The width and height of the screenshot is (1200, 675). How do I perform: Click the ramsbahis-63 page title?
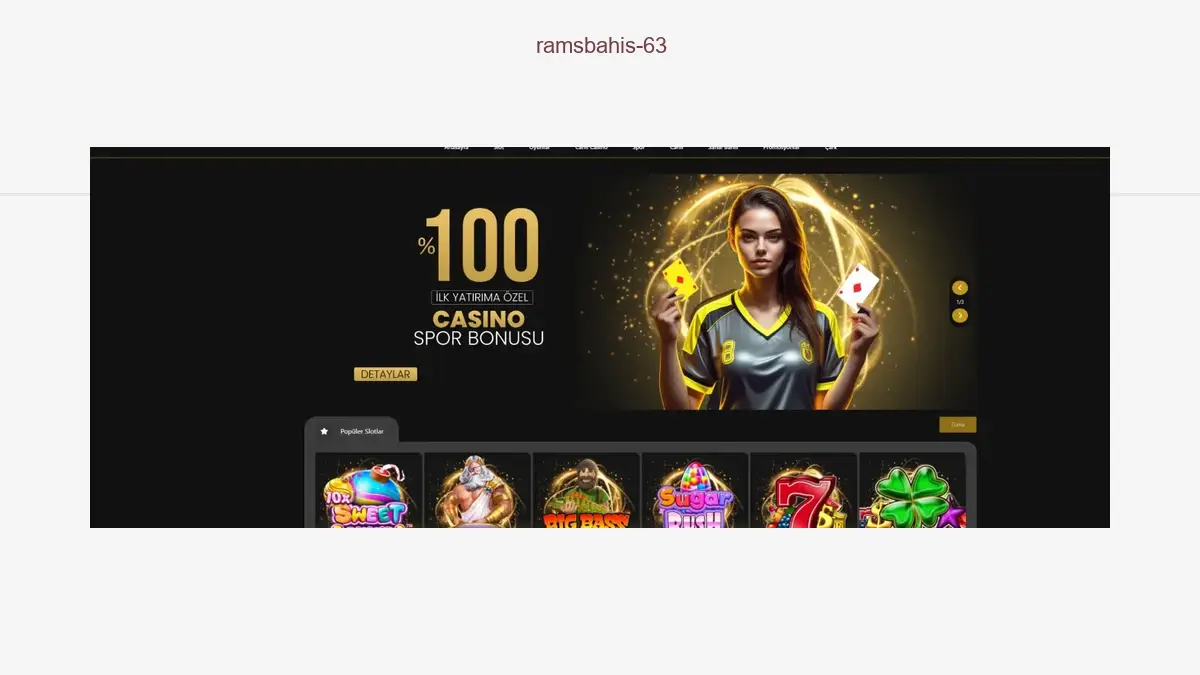(601, 45)
